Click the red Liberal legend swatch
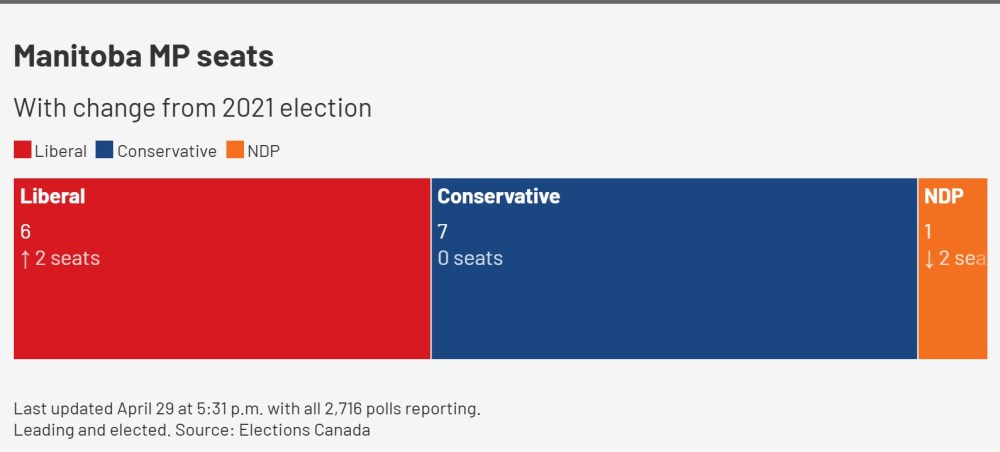This screenshot has width=1000, height=452. (22, 151)
